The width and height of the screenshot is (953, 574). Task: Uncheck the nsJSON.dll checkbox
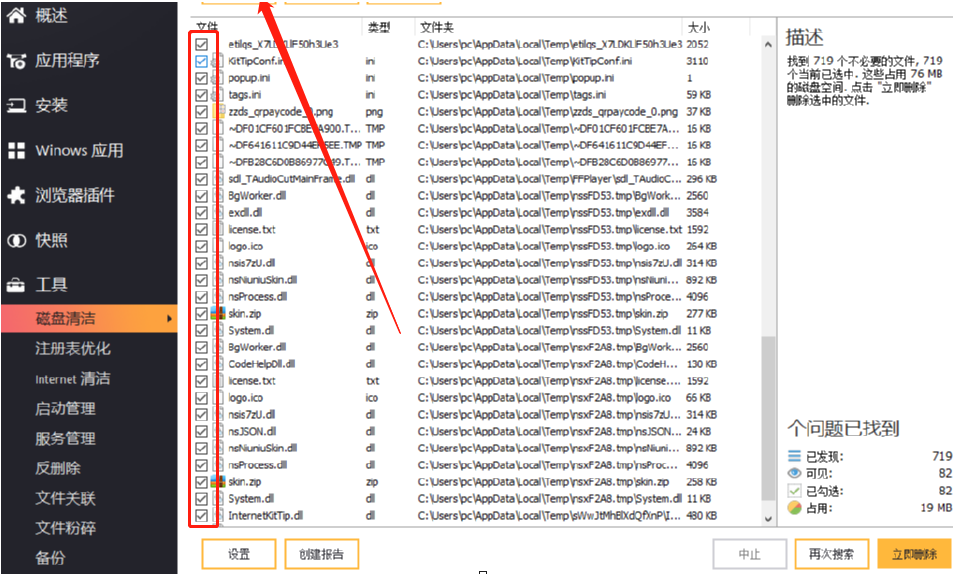[201, 432]
